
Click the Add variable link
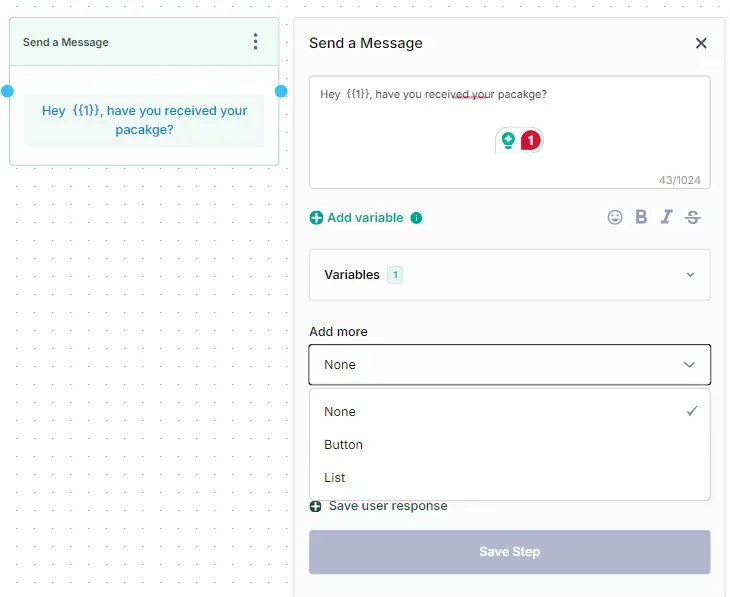[364, 218]
